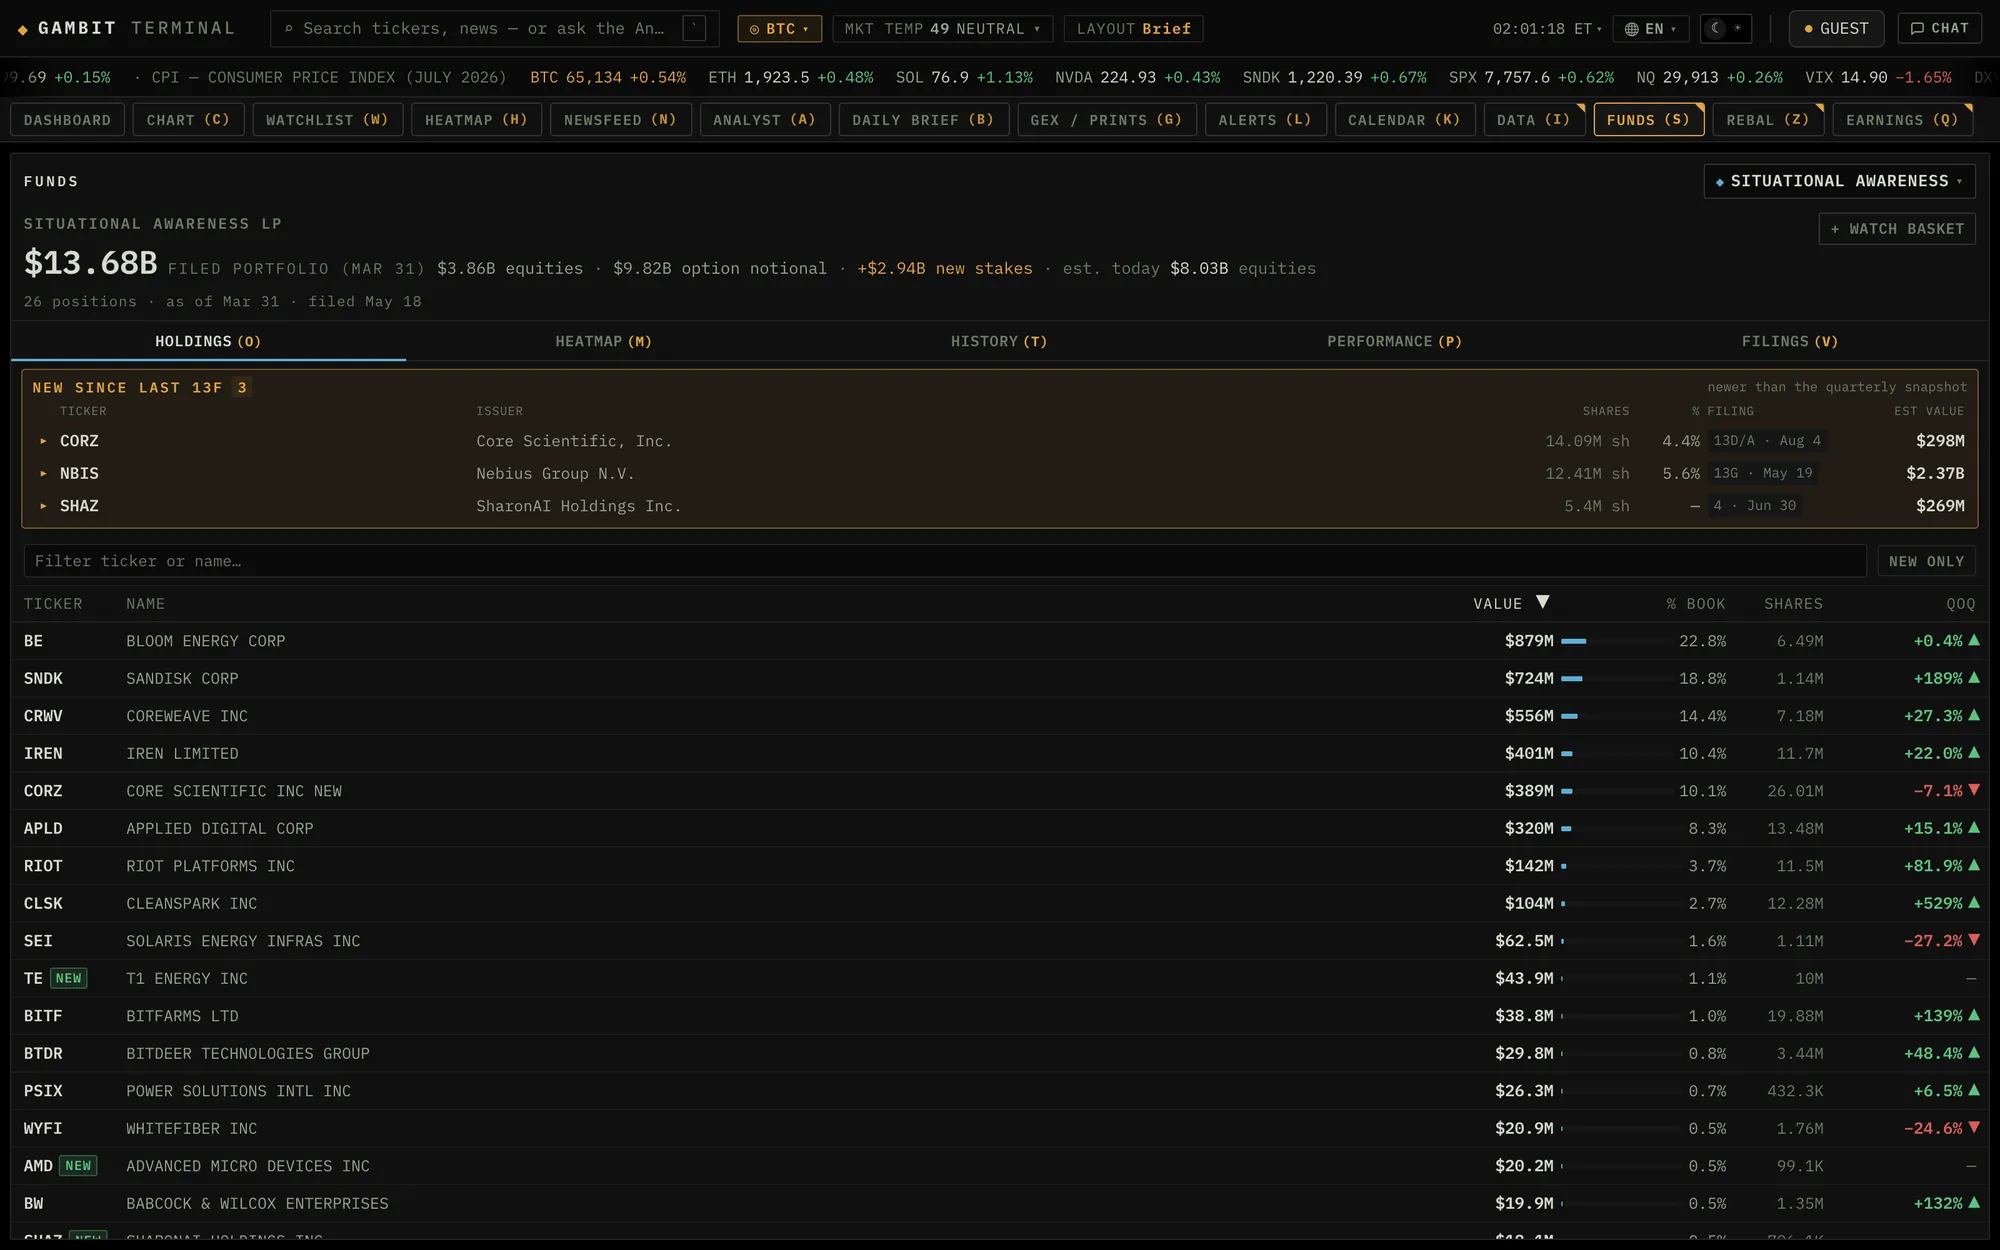This screenshot has height=1250, width=2000.
Task: Click the Gambit Terminal diamond logo
Action: pos(22,29)
